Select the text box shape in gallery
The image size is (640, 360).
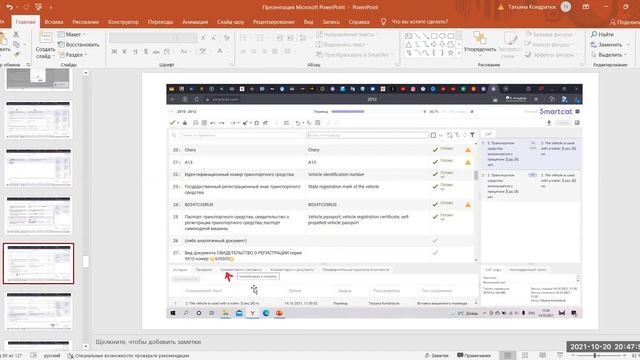[409, 36]
